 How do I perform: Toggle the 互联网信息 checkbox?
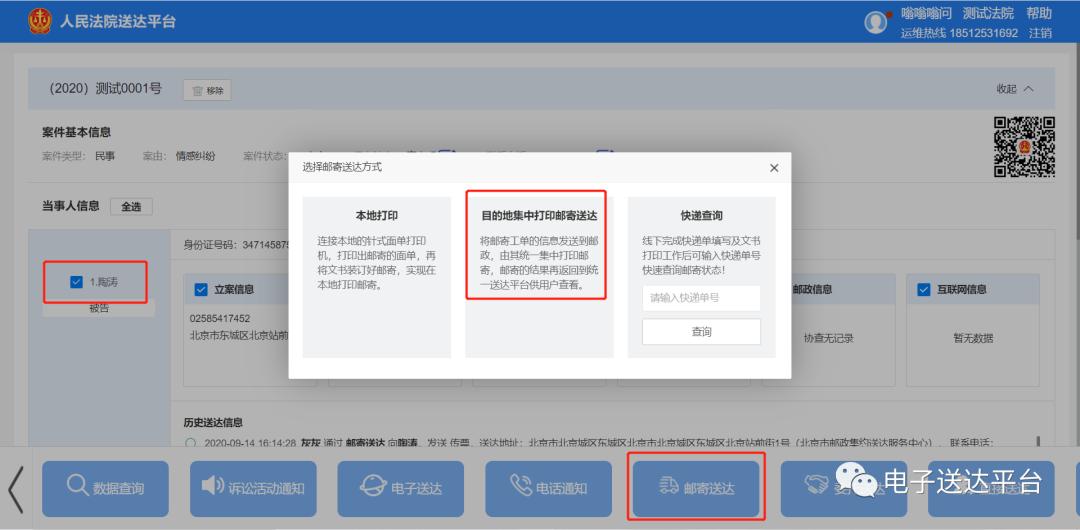924,289
